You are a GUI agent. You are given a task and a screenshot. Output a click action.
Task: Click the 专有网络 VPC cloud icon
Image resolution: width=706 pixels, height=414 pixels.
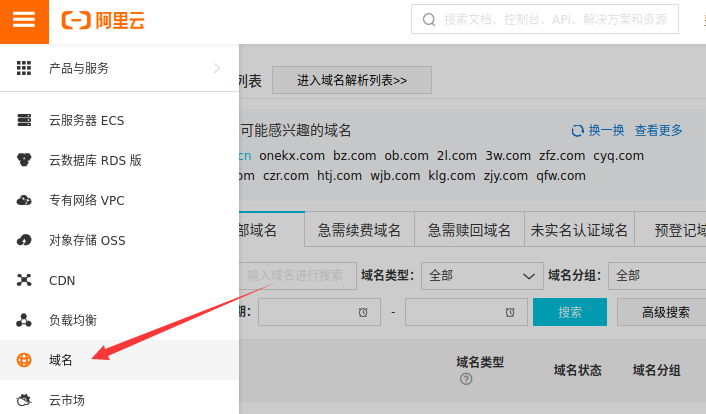(24, 200)
